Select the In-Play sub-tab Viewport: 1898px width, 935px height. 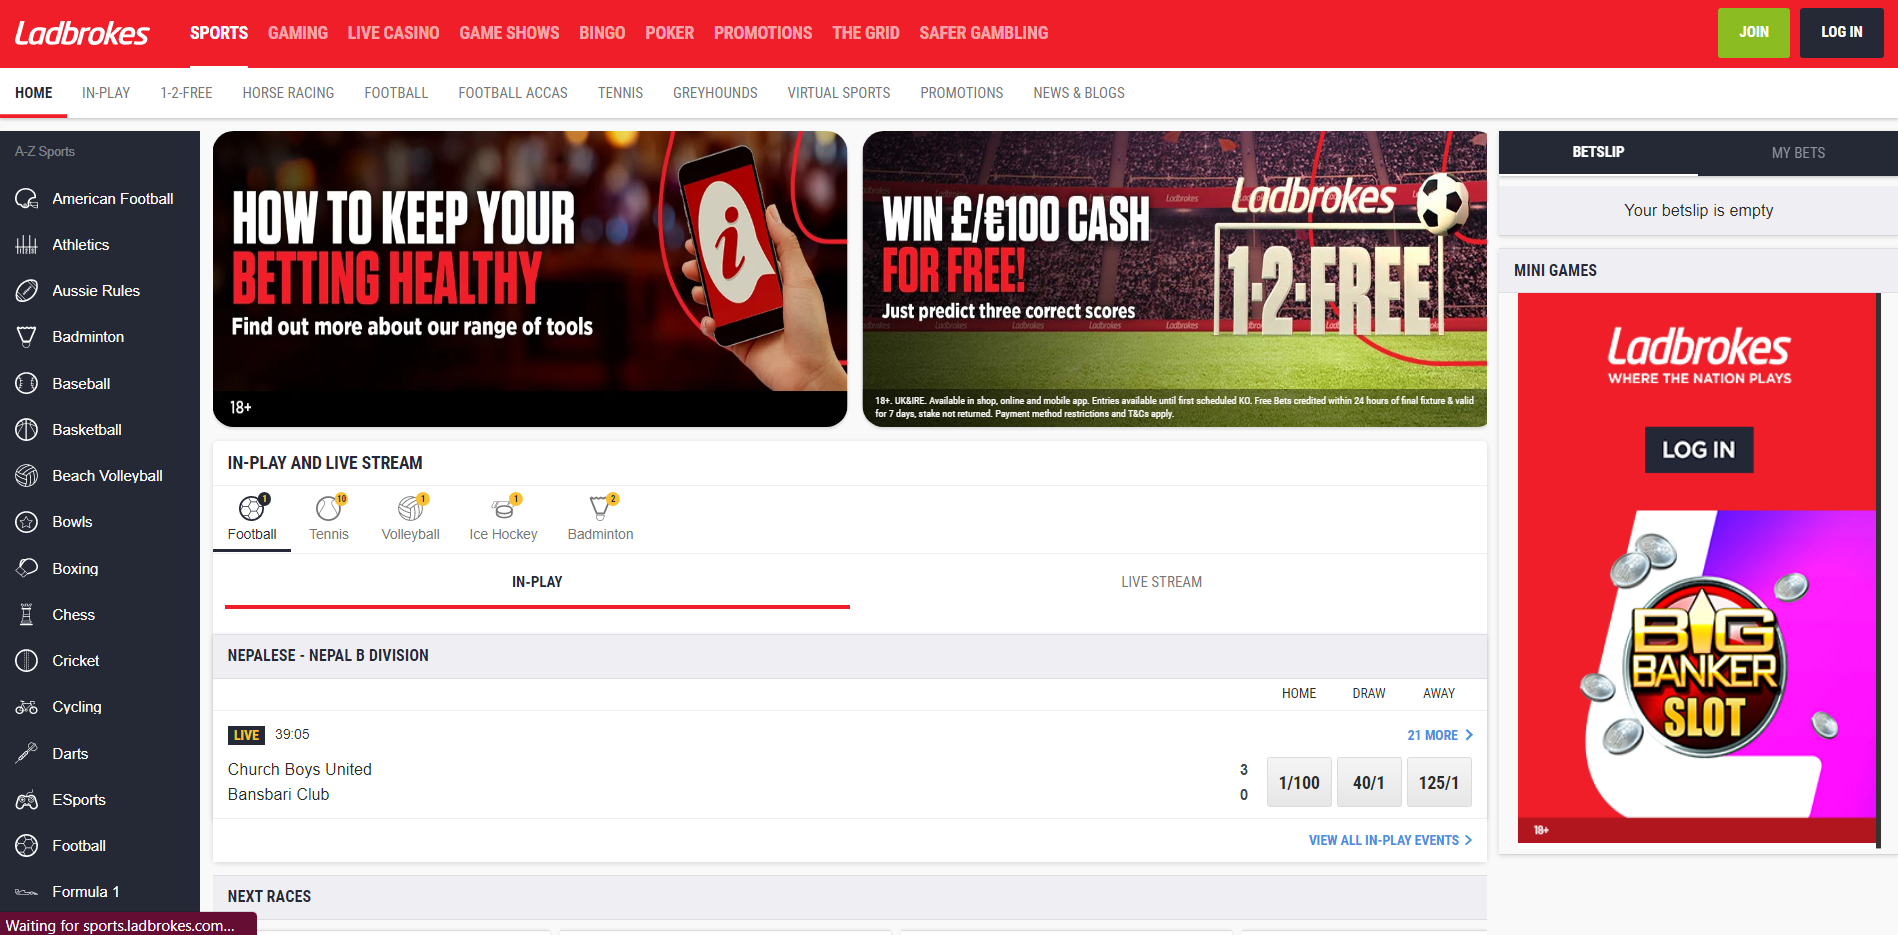[537, 582]
